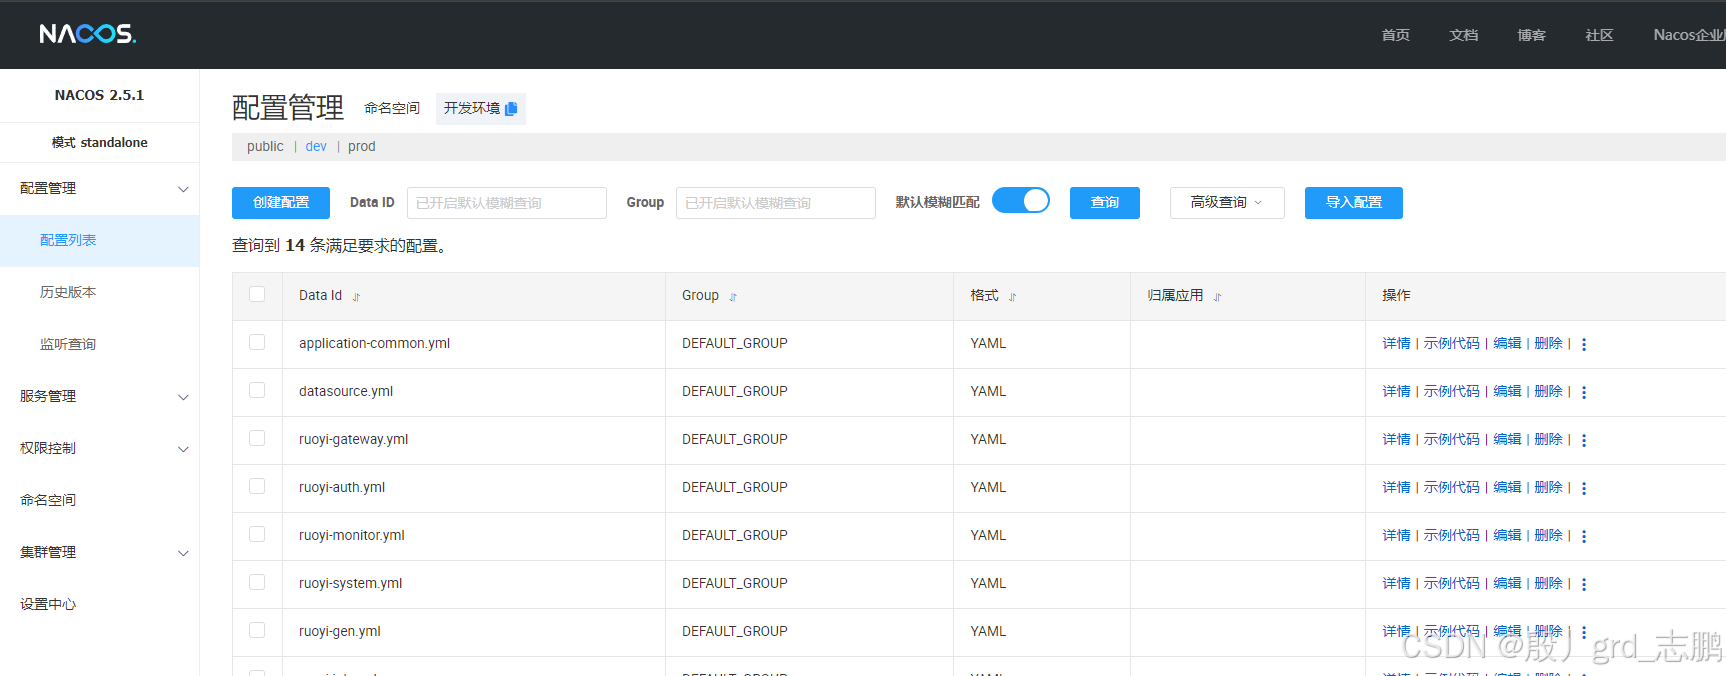
Task: Open 详情 for ruoyi-monitor.yml
Action: point(1396,536)
